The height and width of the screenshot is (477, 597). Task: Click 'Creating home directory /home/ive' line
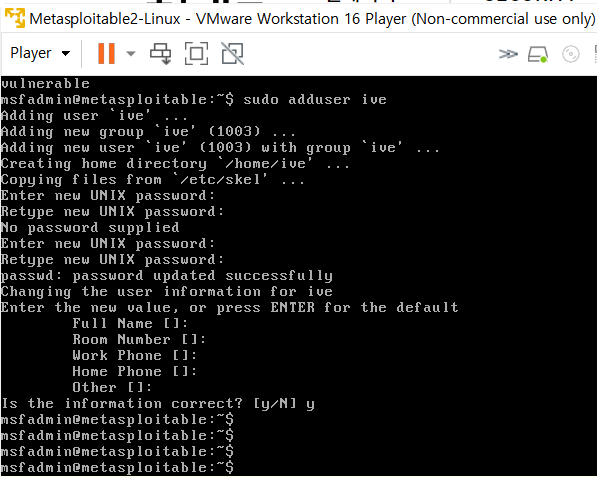(x=175, y=164)
